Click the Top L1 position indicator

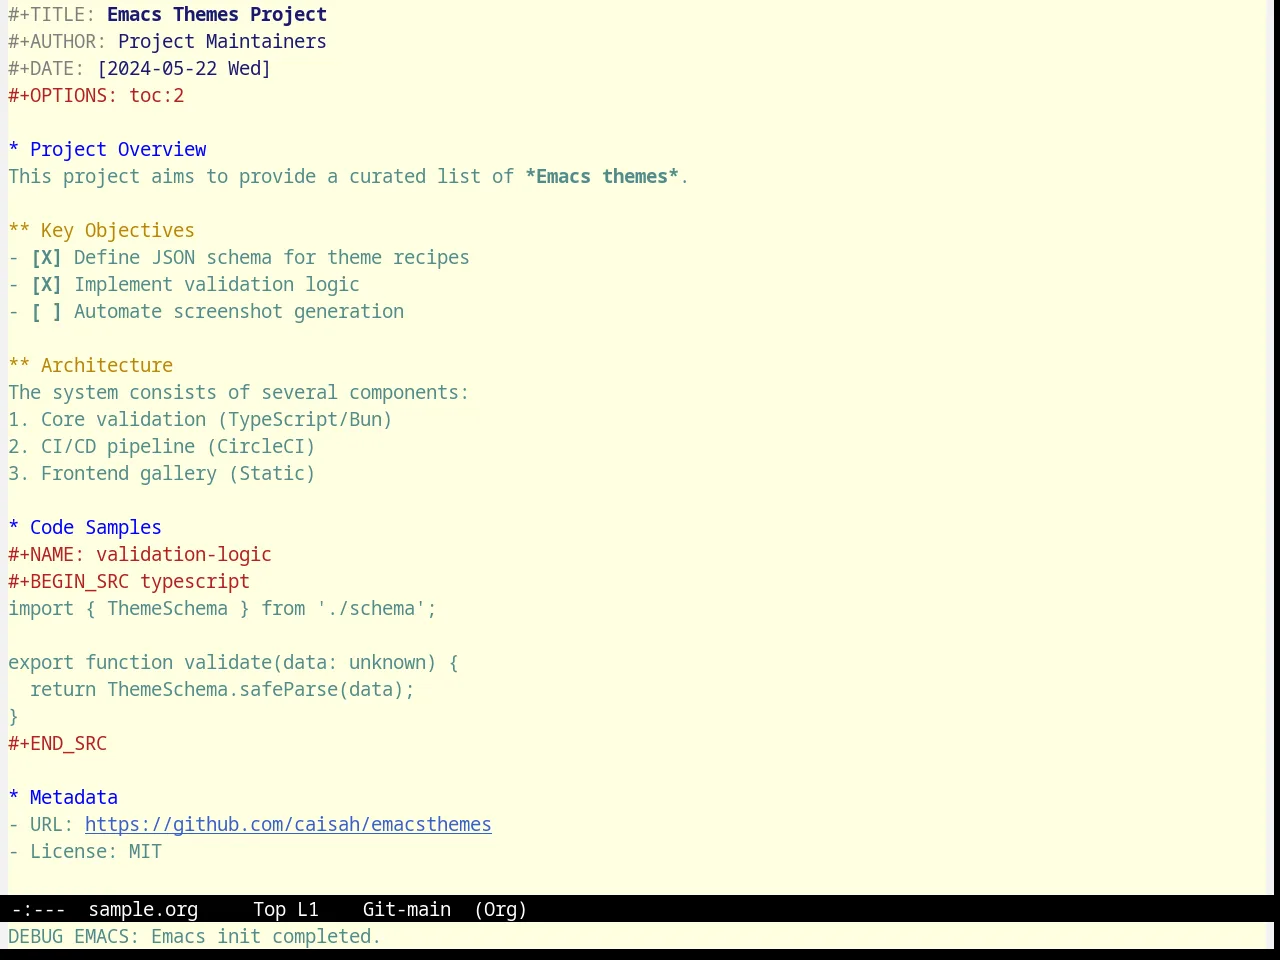click(286, 909)
